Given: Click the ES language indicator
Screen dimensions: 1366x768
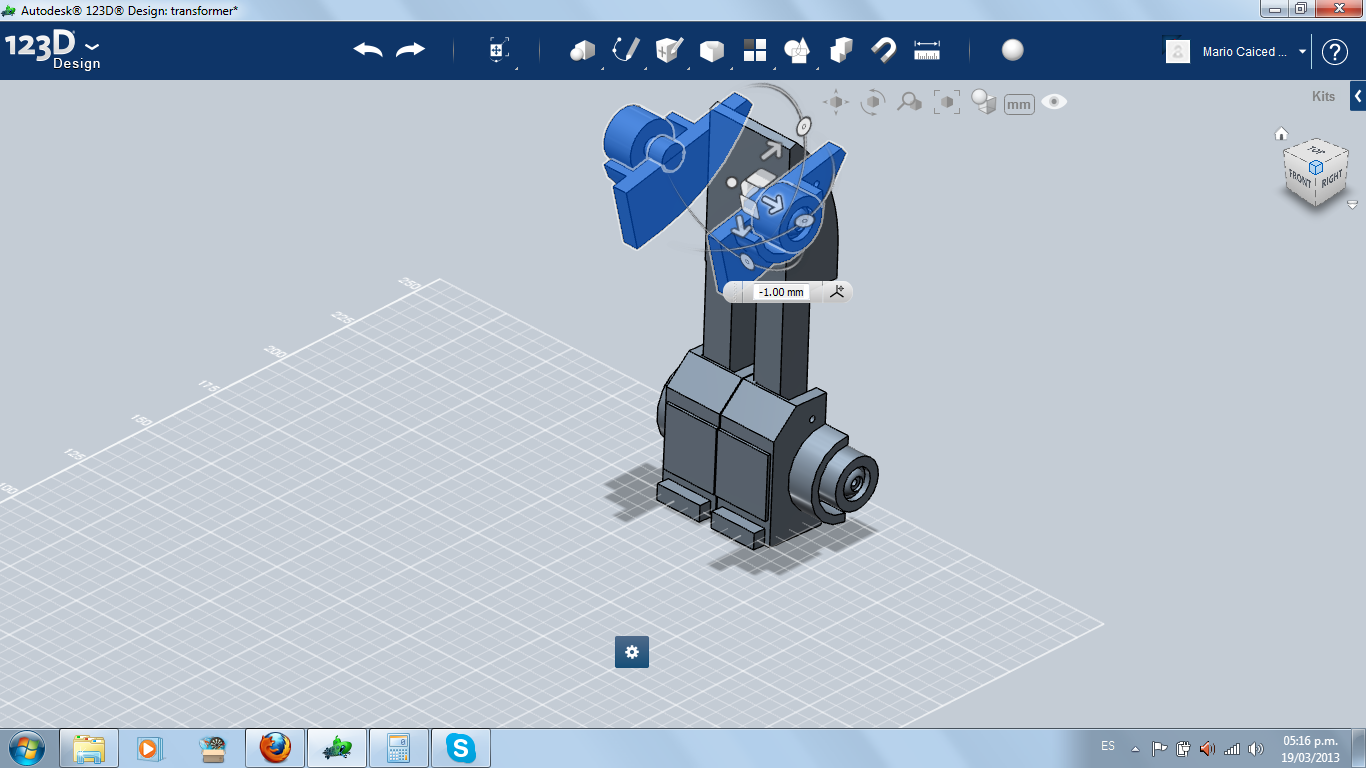Looking at the screenshot, I should (x=1108, y=746).
